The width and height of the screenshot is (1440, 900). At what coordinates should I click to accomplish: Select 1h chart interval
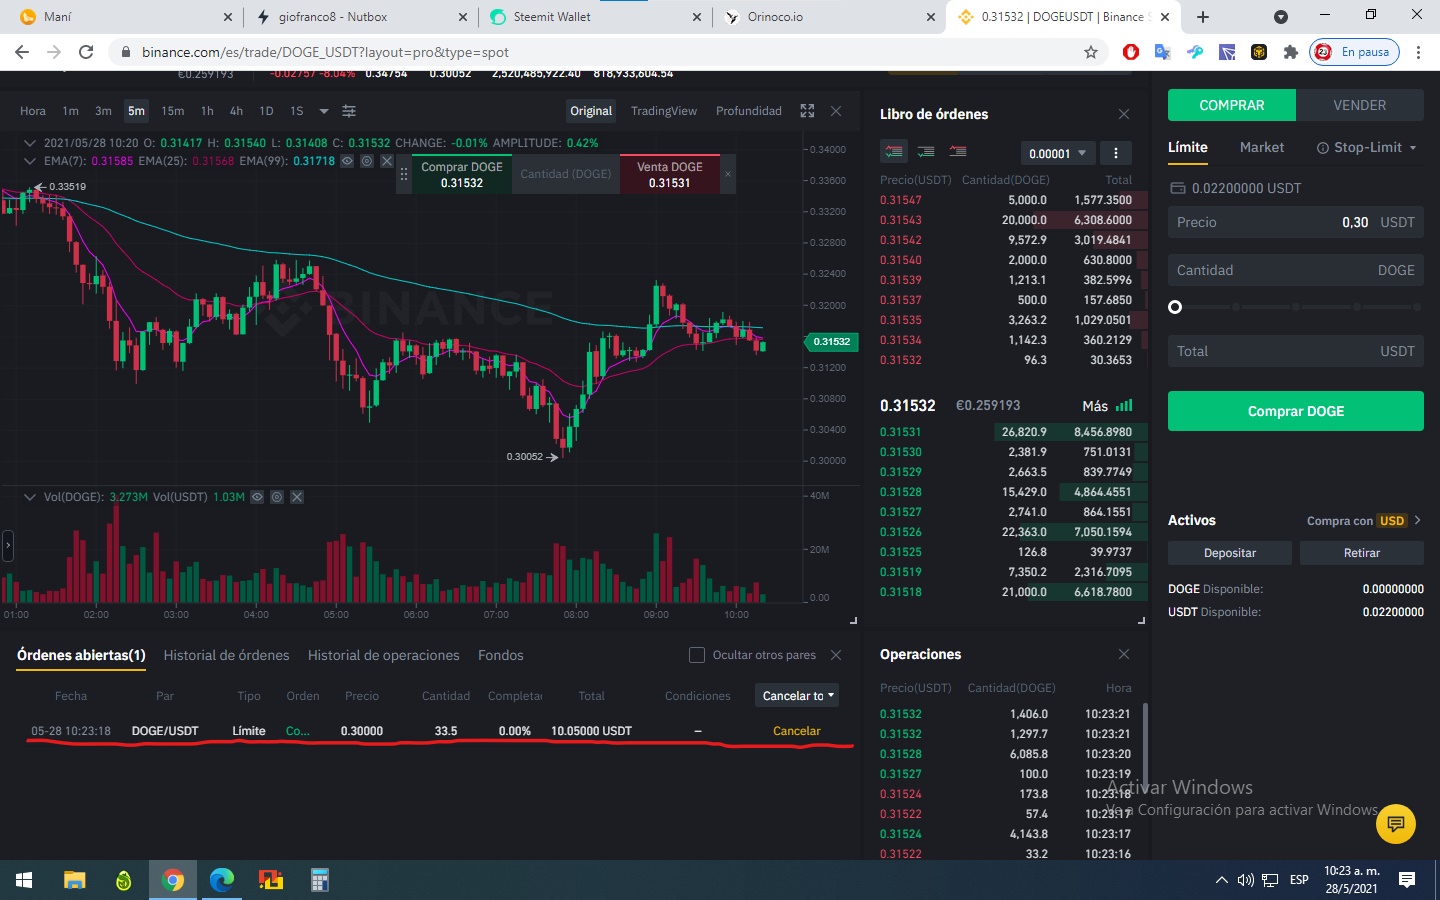tap(207, 111)
